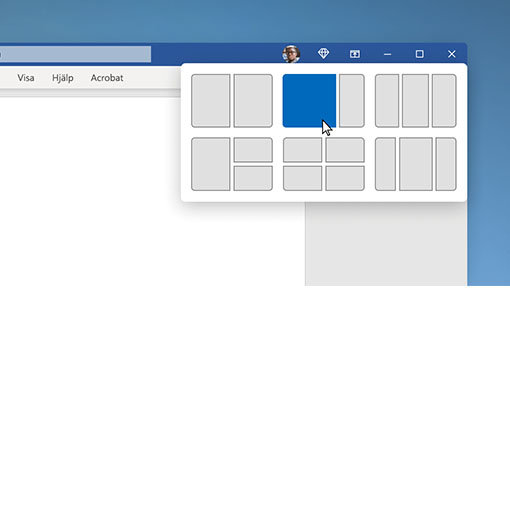Minimize the Word window

coord(387,54)
